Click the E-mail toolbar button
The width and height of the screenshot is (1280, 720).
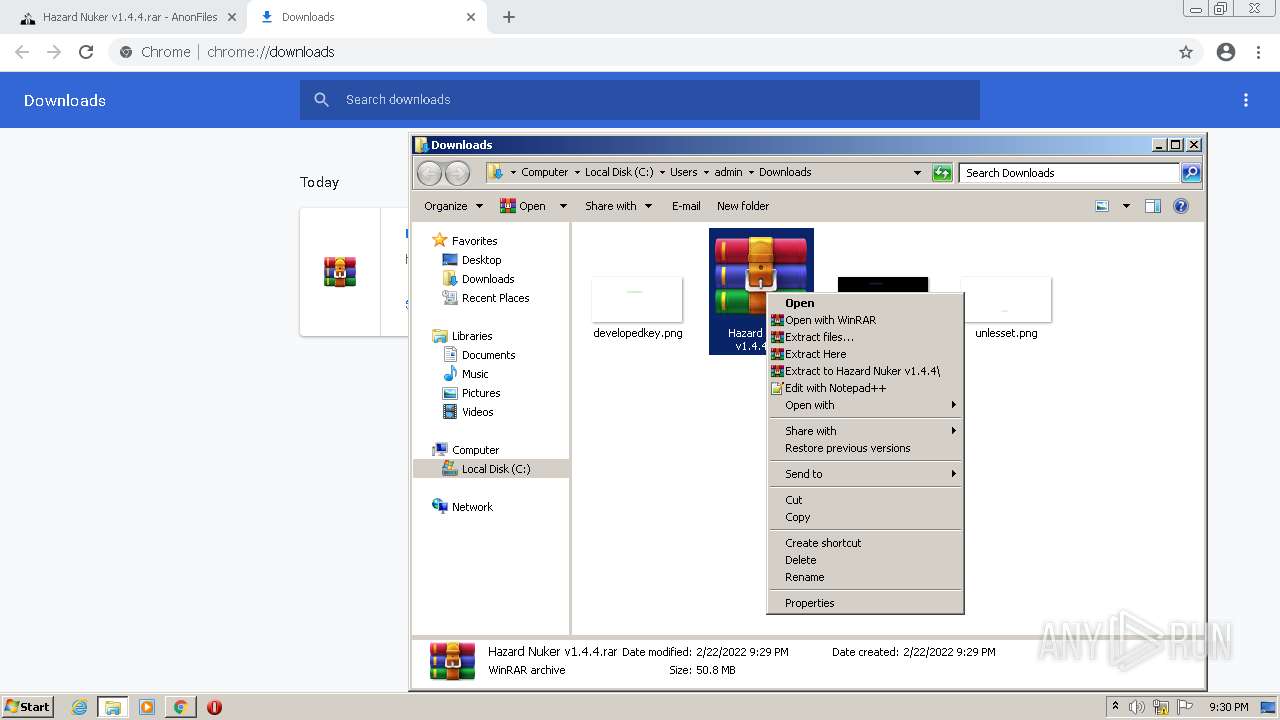coord(686,206)
